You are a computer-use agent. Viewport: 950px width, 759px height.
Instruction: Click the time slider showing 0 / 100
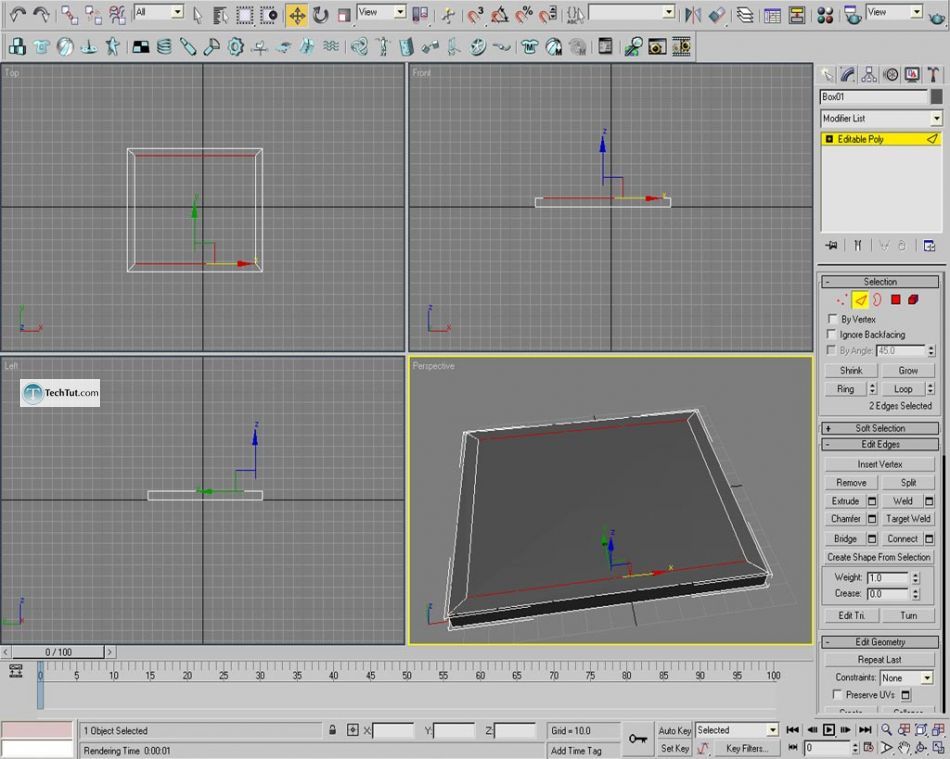point(58,652)
